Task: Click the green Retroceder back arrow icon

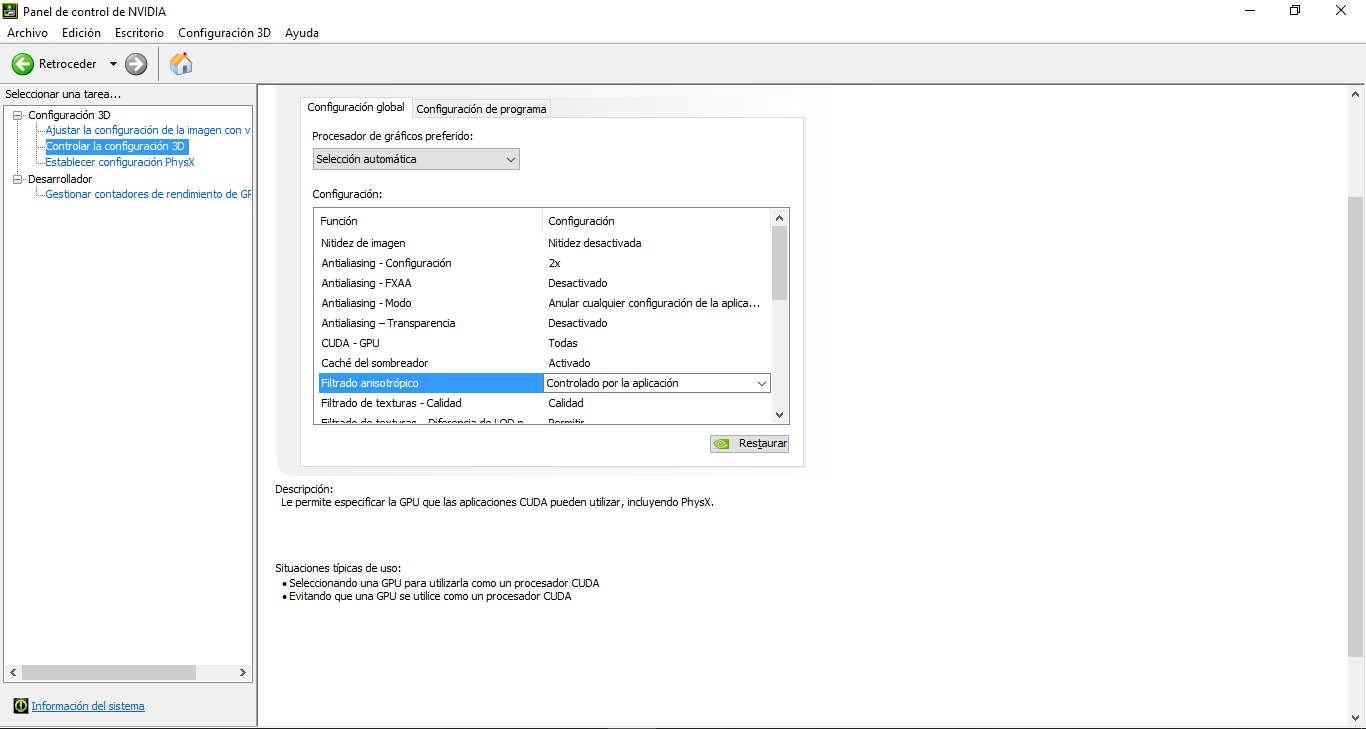Action: coord(22,64)
